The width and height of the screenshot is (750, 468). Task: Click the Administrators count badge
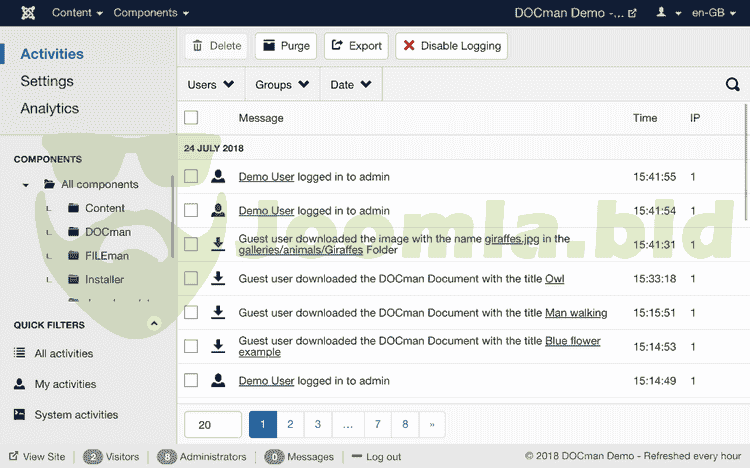point(167,457)
